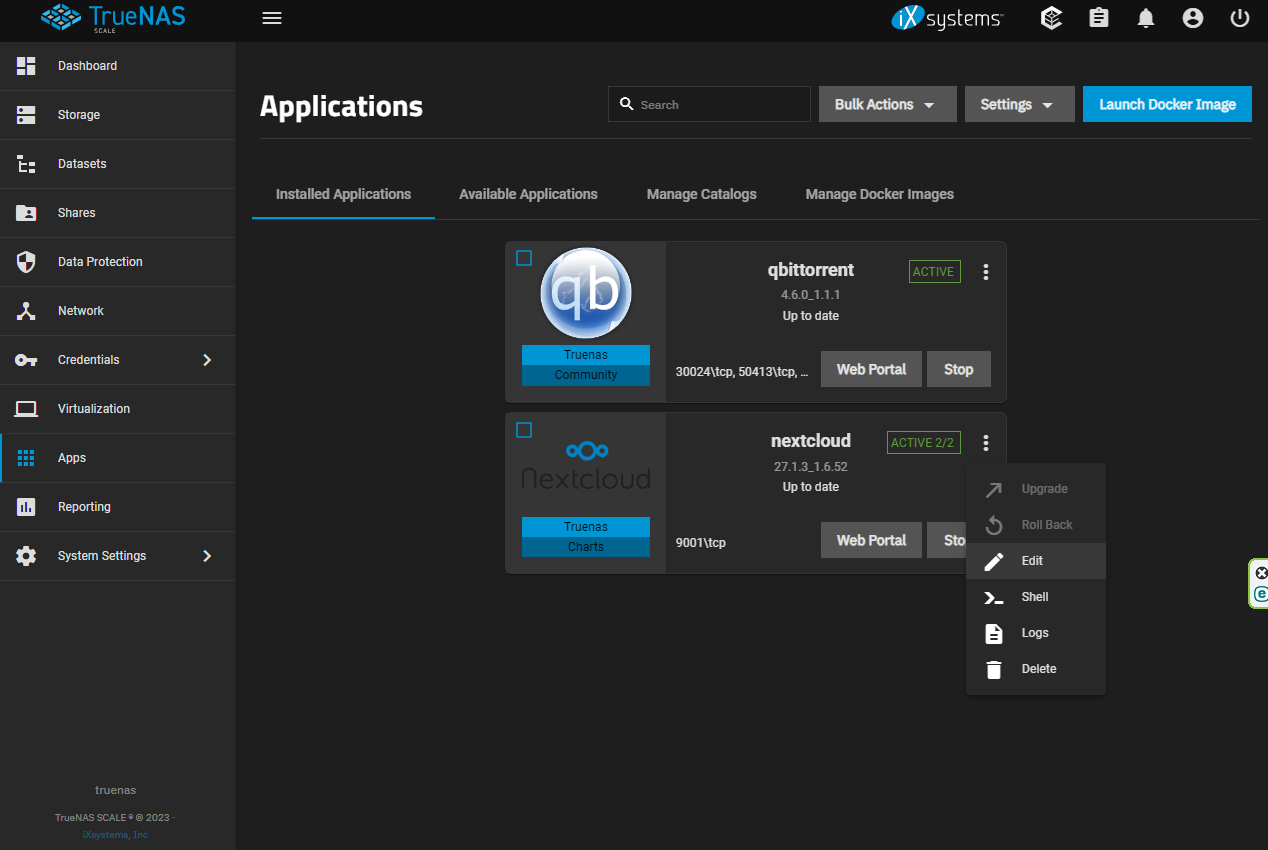Select Logs in nextcloud menu
This screenshot has width=1268, height=850.
click(1035, 633)
